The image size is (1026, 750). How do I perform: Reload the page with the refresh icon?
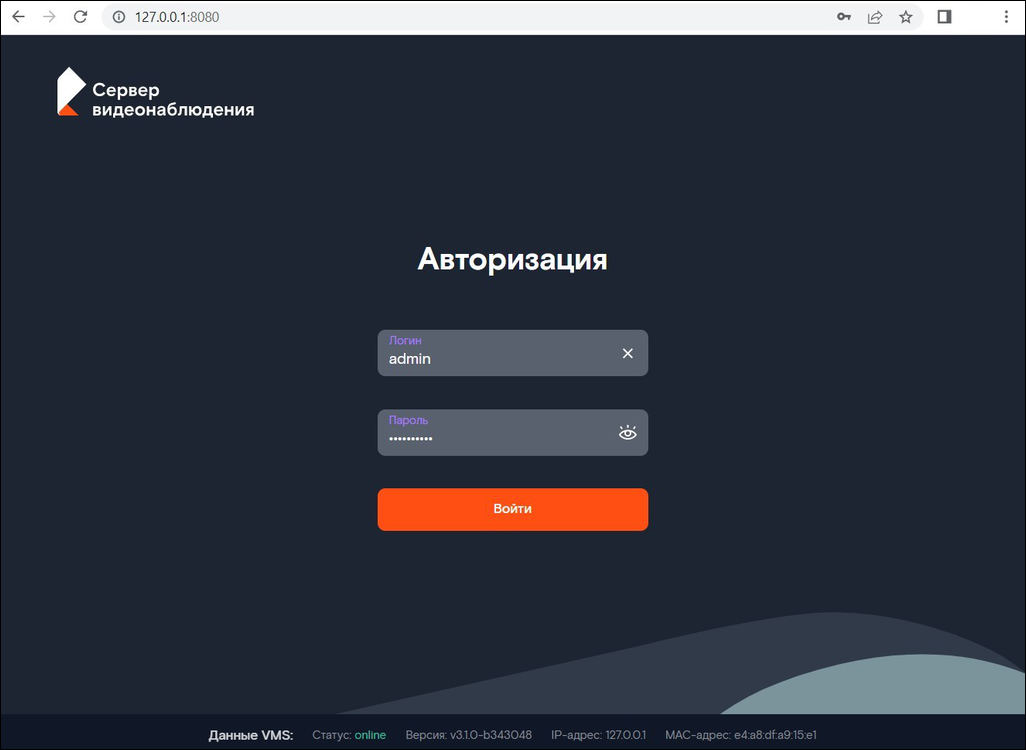click(x=80, y=17)
